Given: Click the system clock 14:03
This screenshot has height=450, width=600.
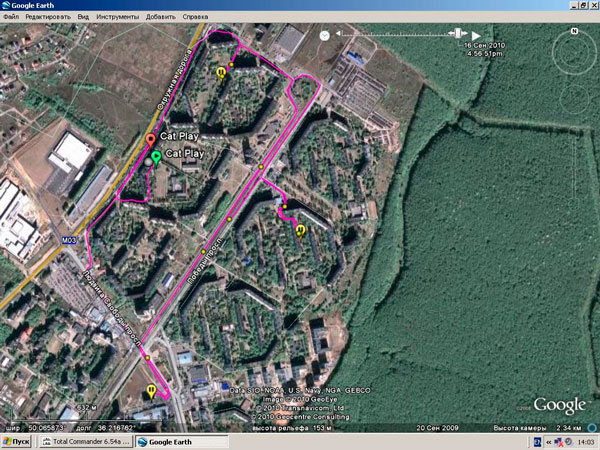Looking at the screenshot, I should click(587, 442).
